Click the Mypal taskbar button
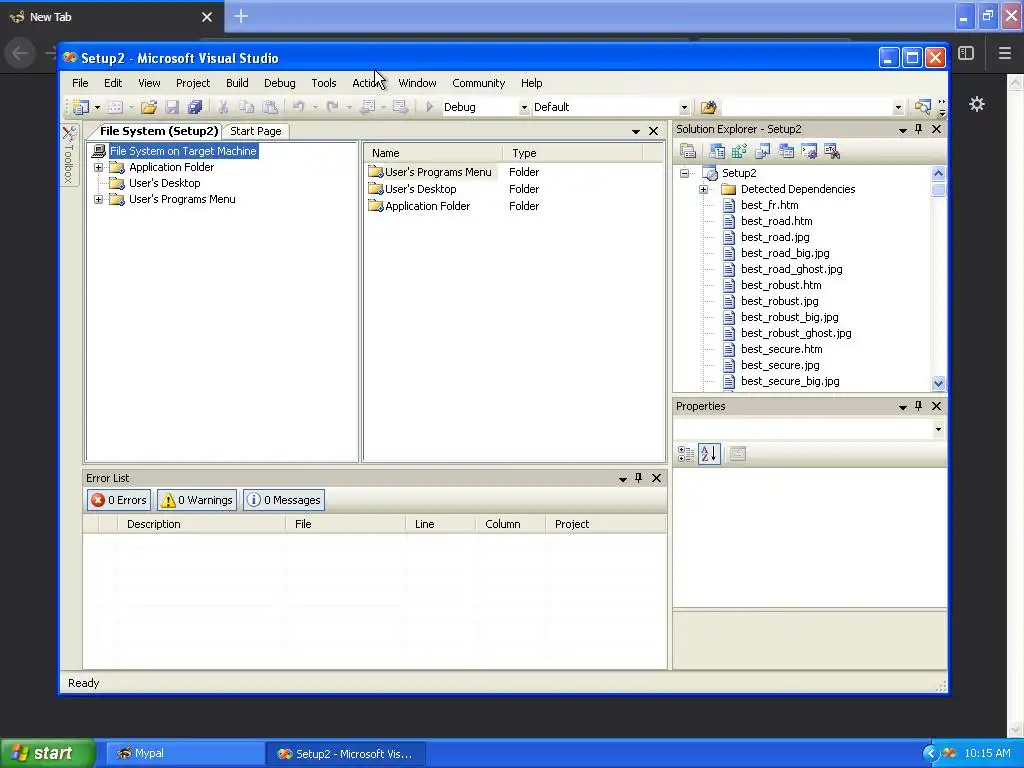This screenshot has height=768, width=1024. click(185, 754)
